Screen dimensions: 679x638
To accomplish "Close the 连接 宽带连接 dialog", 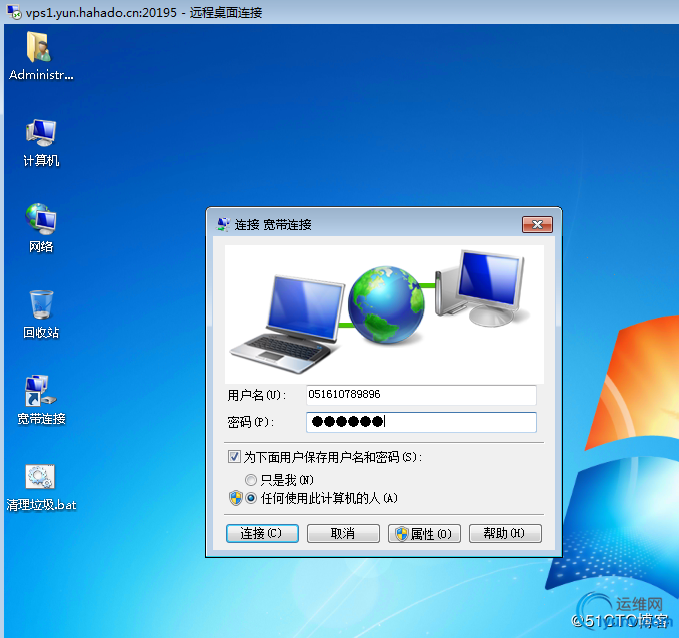I will (x=537, y=224).
